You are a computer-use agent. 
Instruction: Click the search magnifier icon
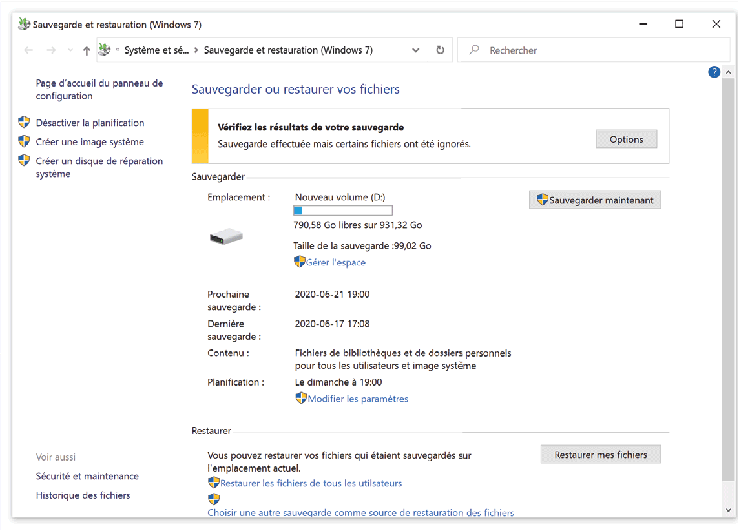474,50
